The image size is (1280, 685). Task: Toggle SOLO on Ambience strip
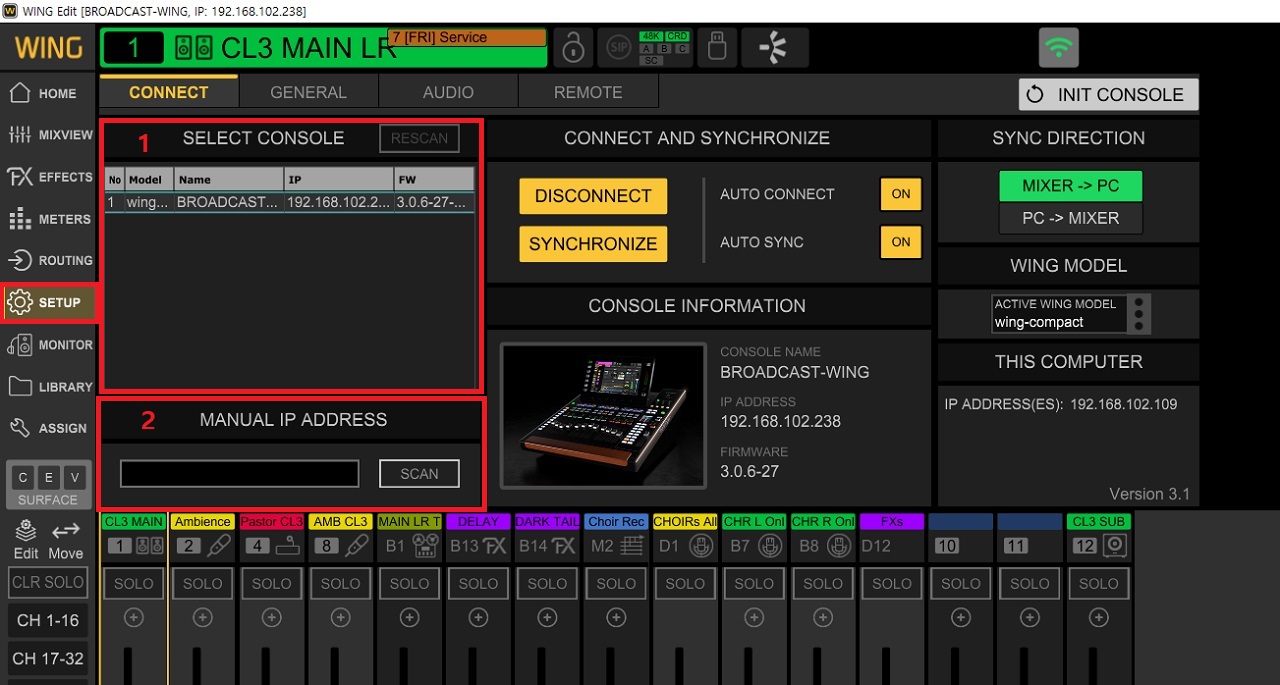[x=203, y=583]
